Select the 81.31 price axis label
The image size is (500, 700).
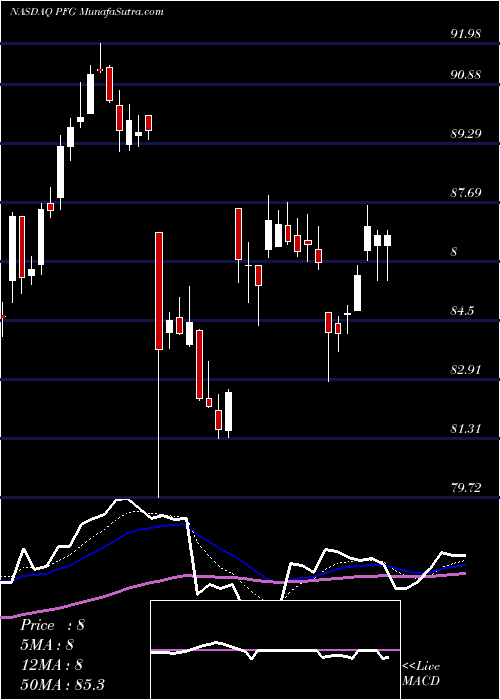[466, 429]
